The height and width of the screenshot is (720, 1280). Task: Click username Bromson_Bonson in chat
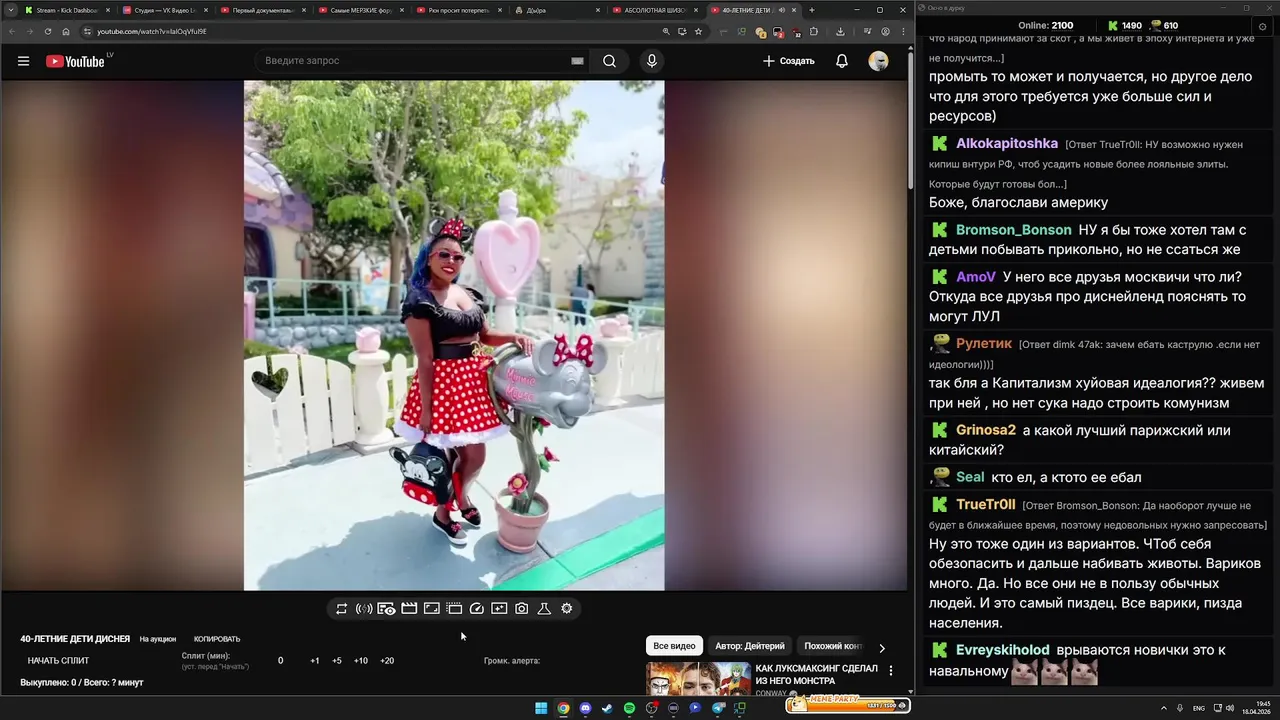click(1014, 229)
